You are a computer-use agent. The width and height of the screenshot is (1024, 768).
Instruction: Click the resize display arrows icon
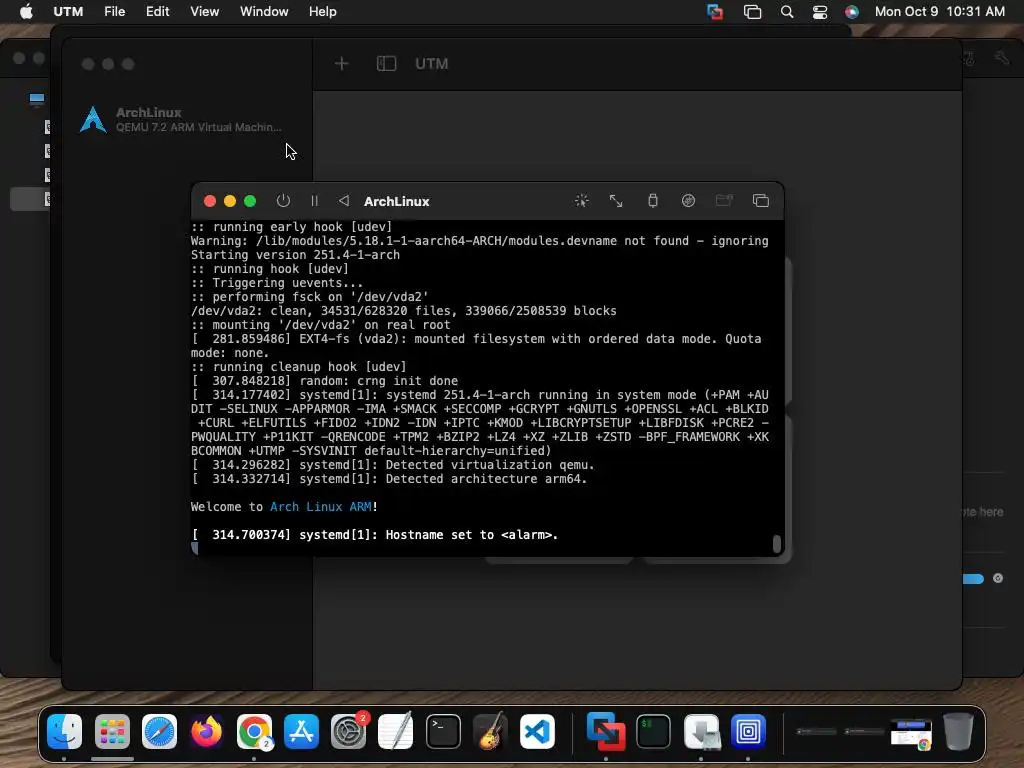point(616,200)
